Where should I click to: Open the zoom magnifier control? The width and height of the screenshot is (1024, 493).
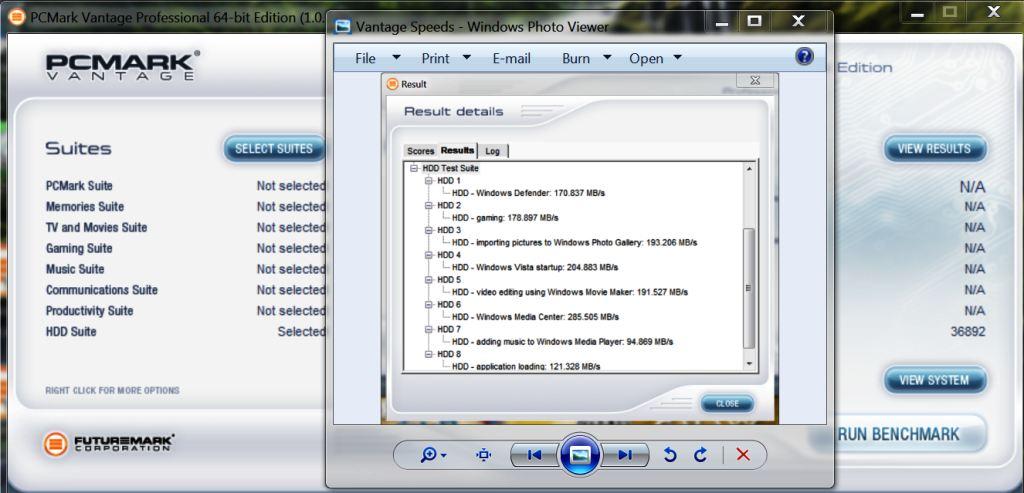433,455
